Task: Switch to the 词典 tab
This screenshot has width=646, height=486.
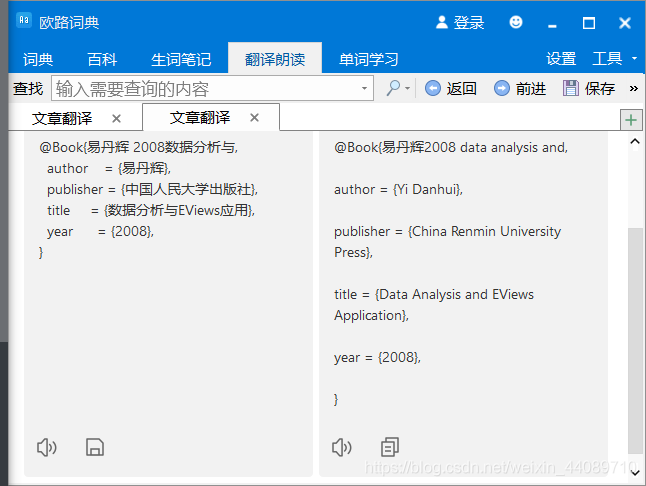Action: [x=38, y=59]
